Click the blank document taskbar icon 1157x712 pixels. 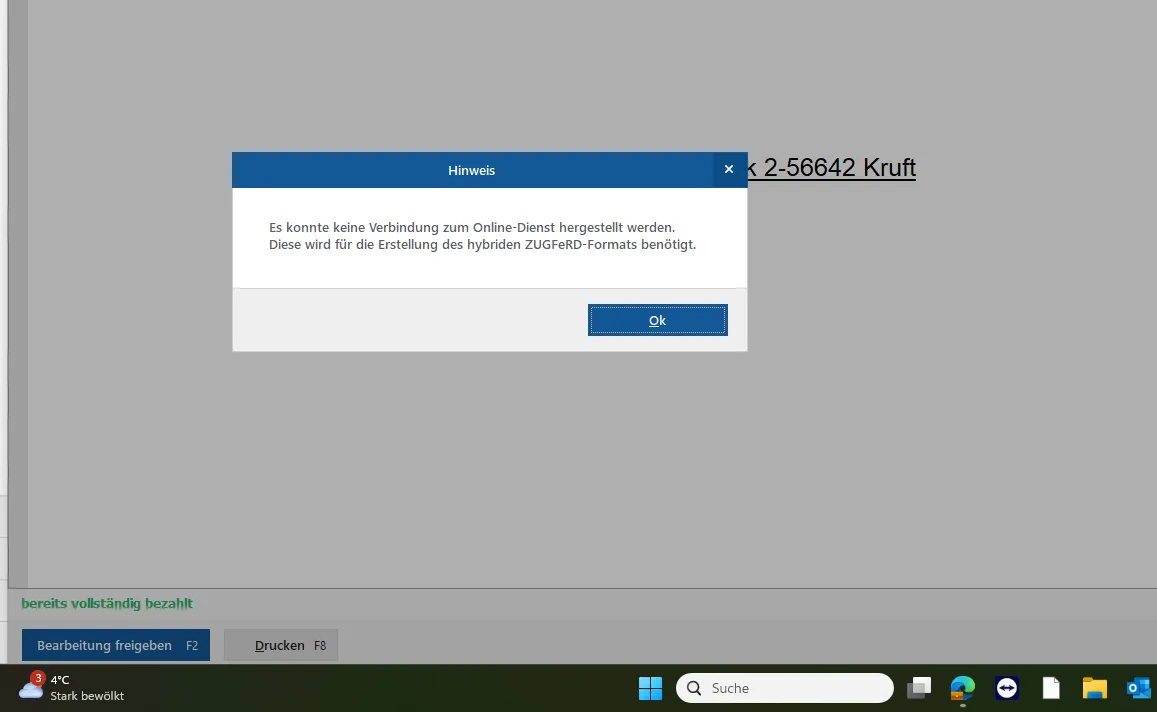[1051, 688]
